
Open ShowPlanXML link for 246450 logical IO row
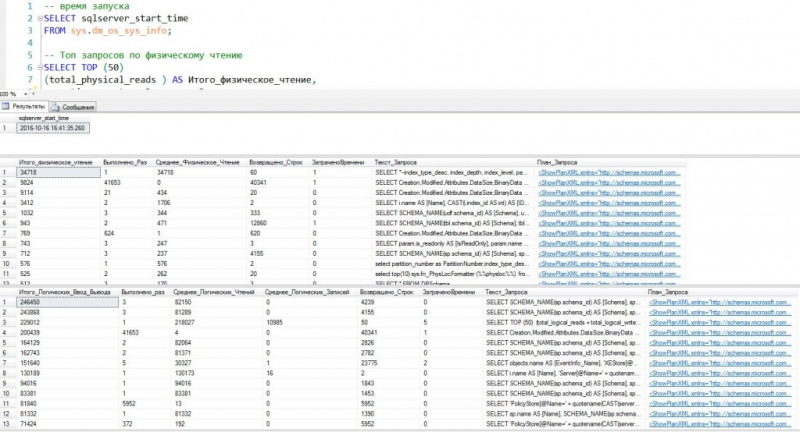pos(718,301)
